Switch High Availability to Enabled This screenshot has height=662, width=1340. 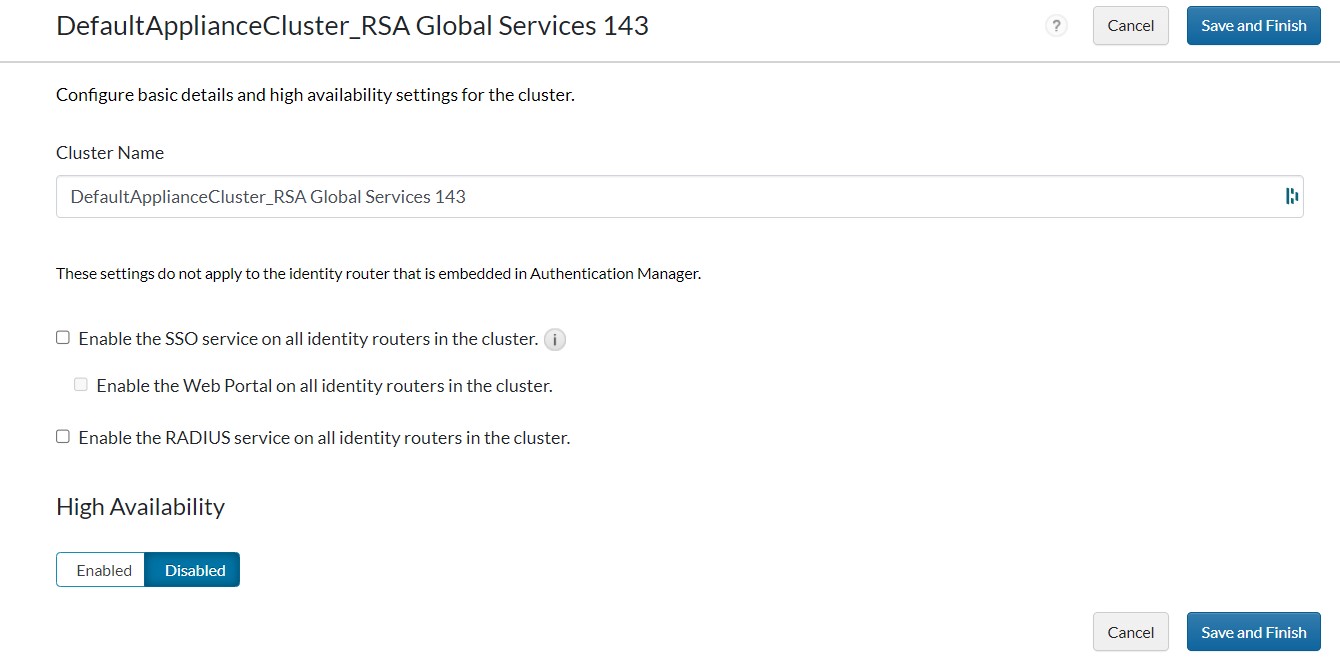(x=102, y=570)
